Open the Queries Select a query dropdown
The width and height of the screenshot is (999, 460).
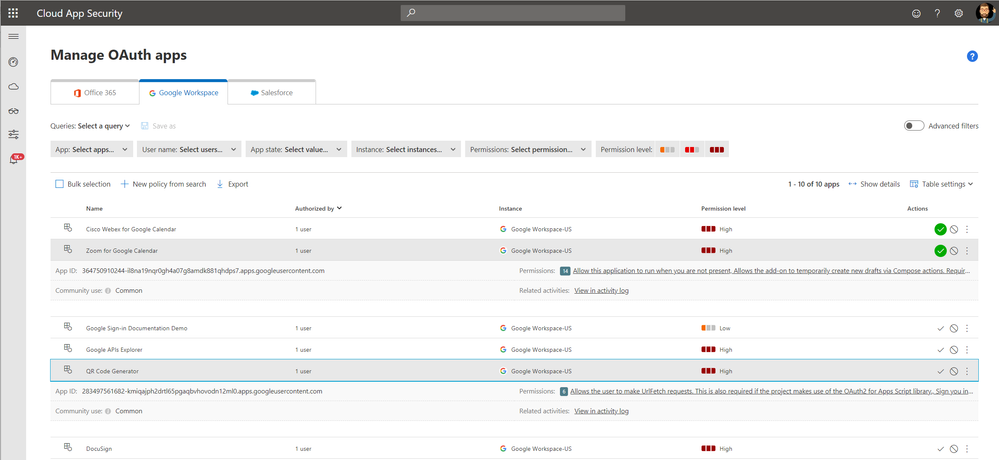pos(104,126)
